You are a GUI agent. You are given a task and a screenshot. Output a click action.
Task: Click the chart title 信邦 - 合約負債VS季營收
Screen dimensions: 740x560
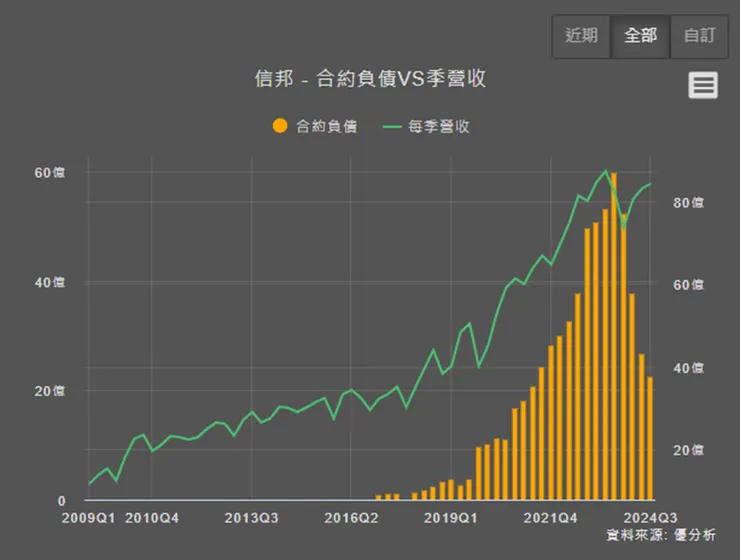370,79
